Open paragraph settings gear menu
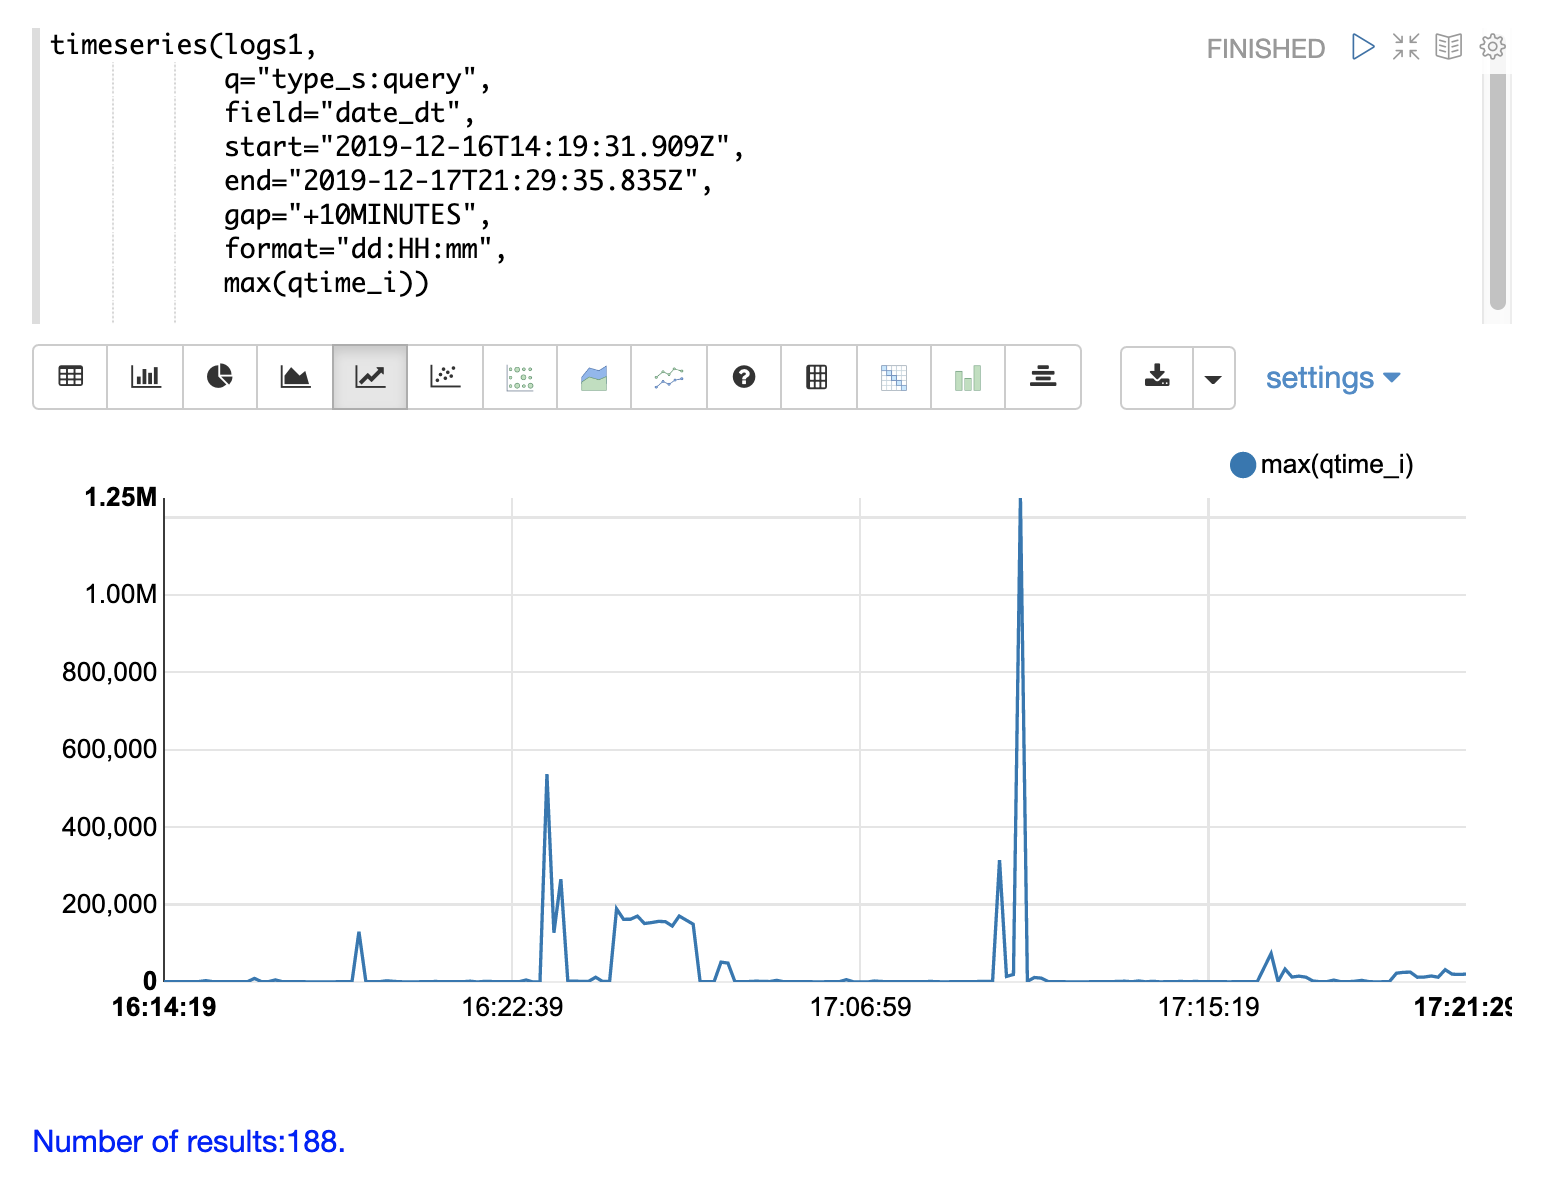 1492,47
